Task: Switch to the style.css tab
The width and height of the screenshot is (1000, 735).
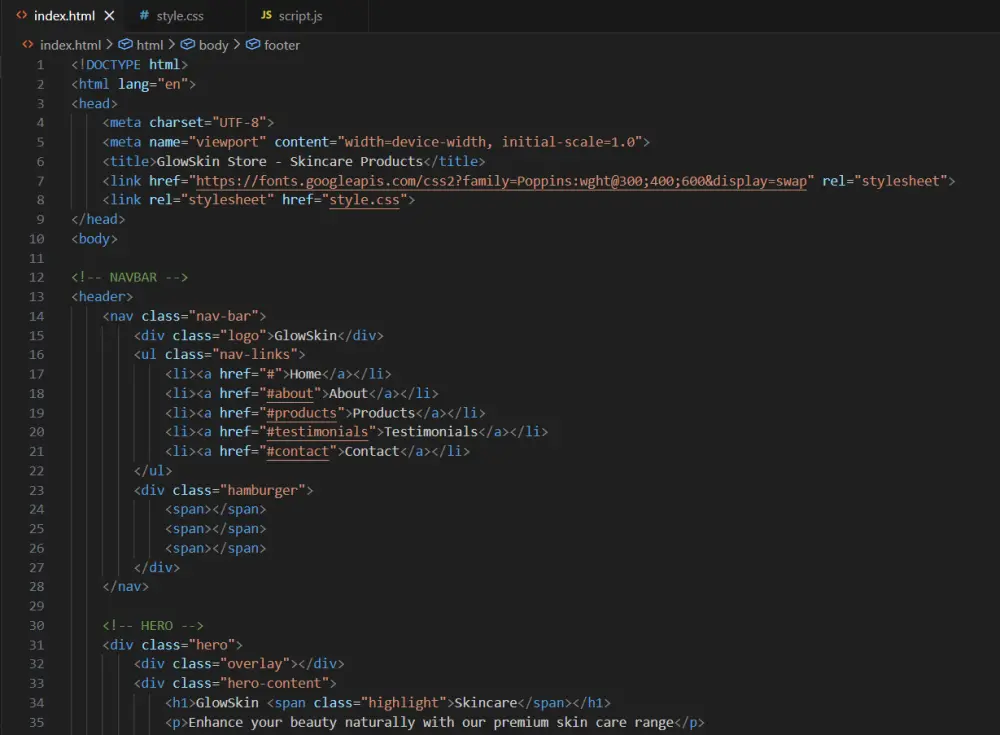Action: point(180,15)
